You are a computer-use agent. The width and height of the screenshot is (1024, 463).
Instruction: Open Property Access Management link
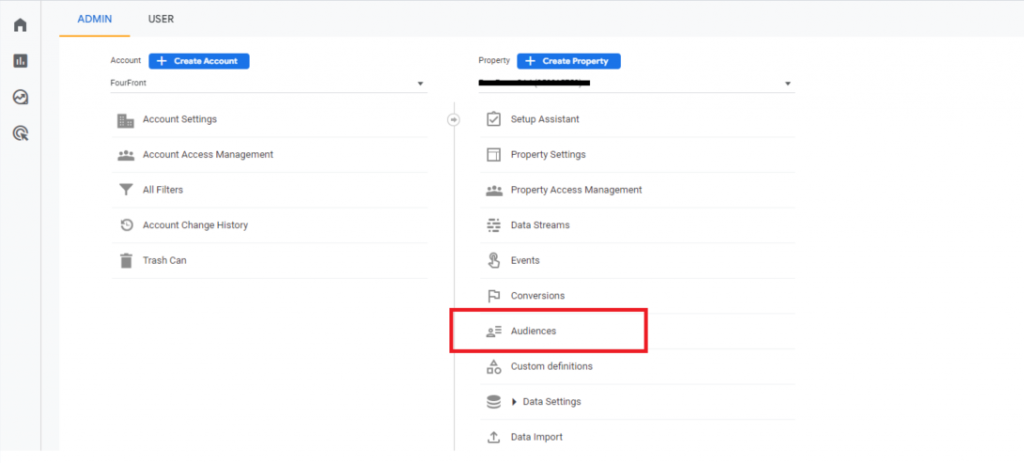[x=576, y=190]
